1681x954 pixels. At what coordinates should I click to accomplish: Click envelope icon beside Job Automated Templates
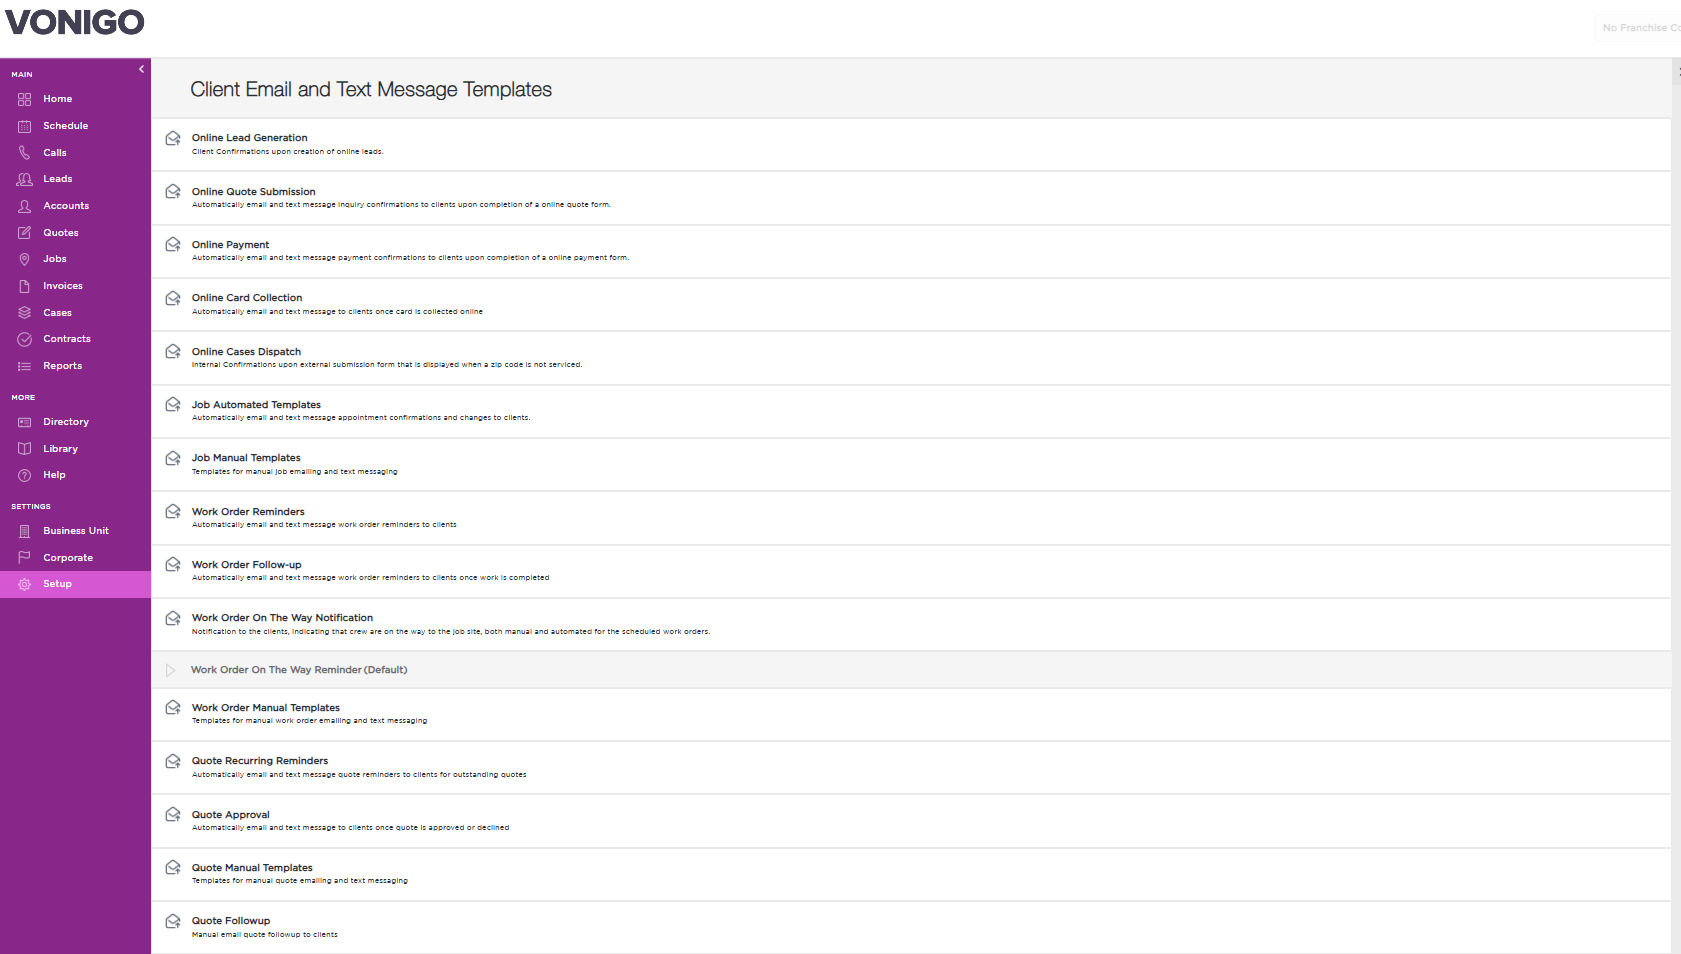(173, 404)
